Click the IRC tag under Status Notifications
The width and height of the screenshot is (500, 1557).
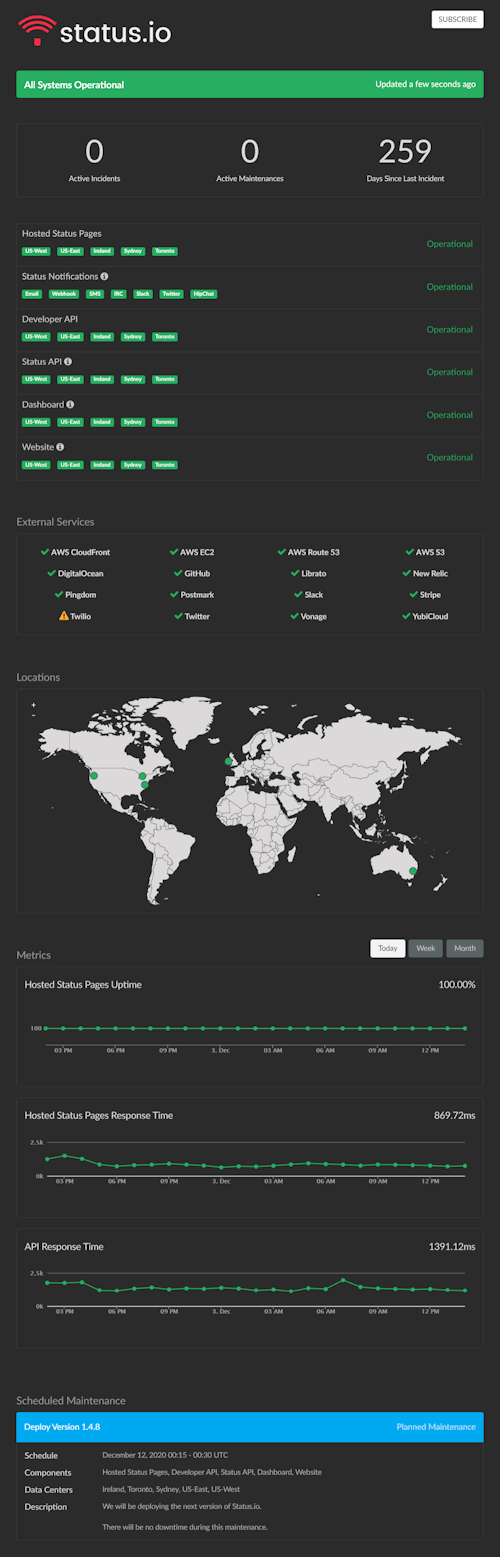coord(119,294)
